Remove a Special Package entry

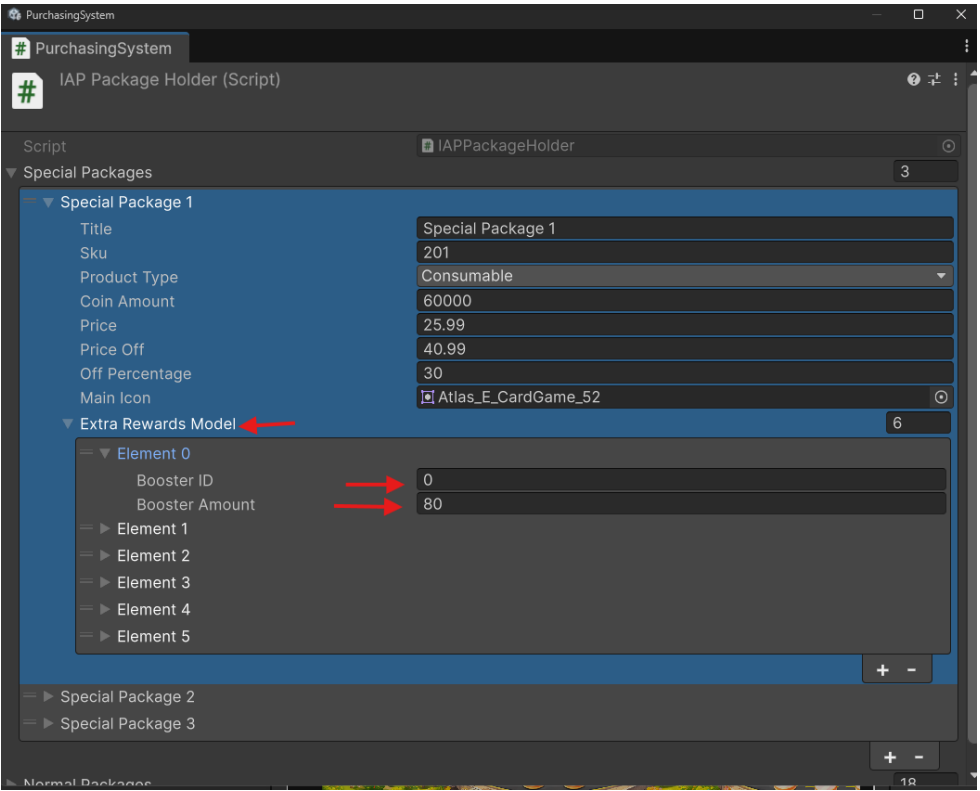[919, 758]
